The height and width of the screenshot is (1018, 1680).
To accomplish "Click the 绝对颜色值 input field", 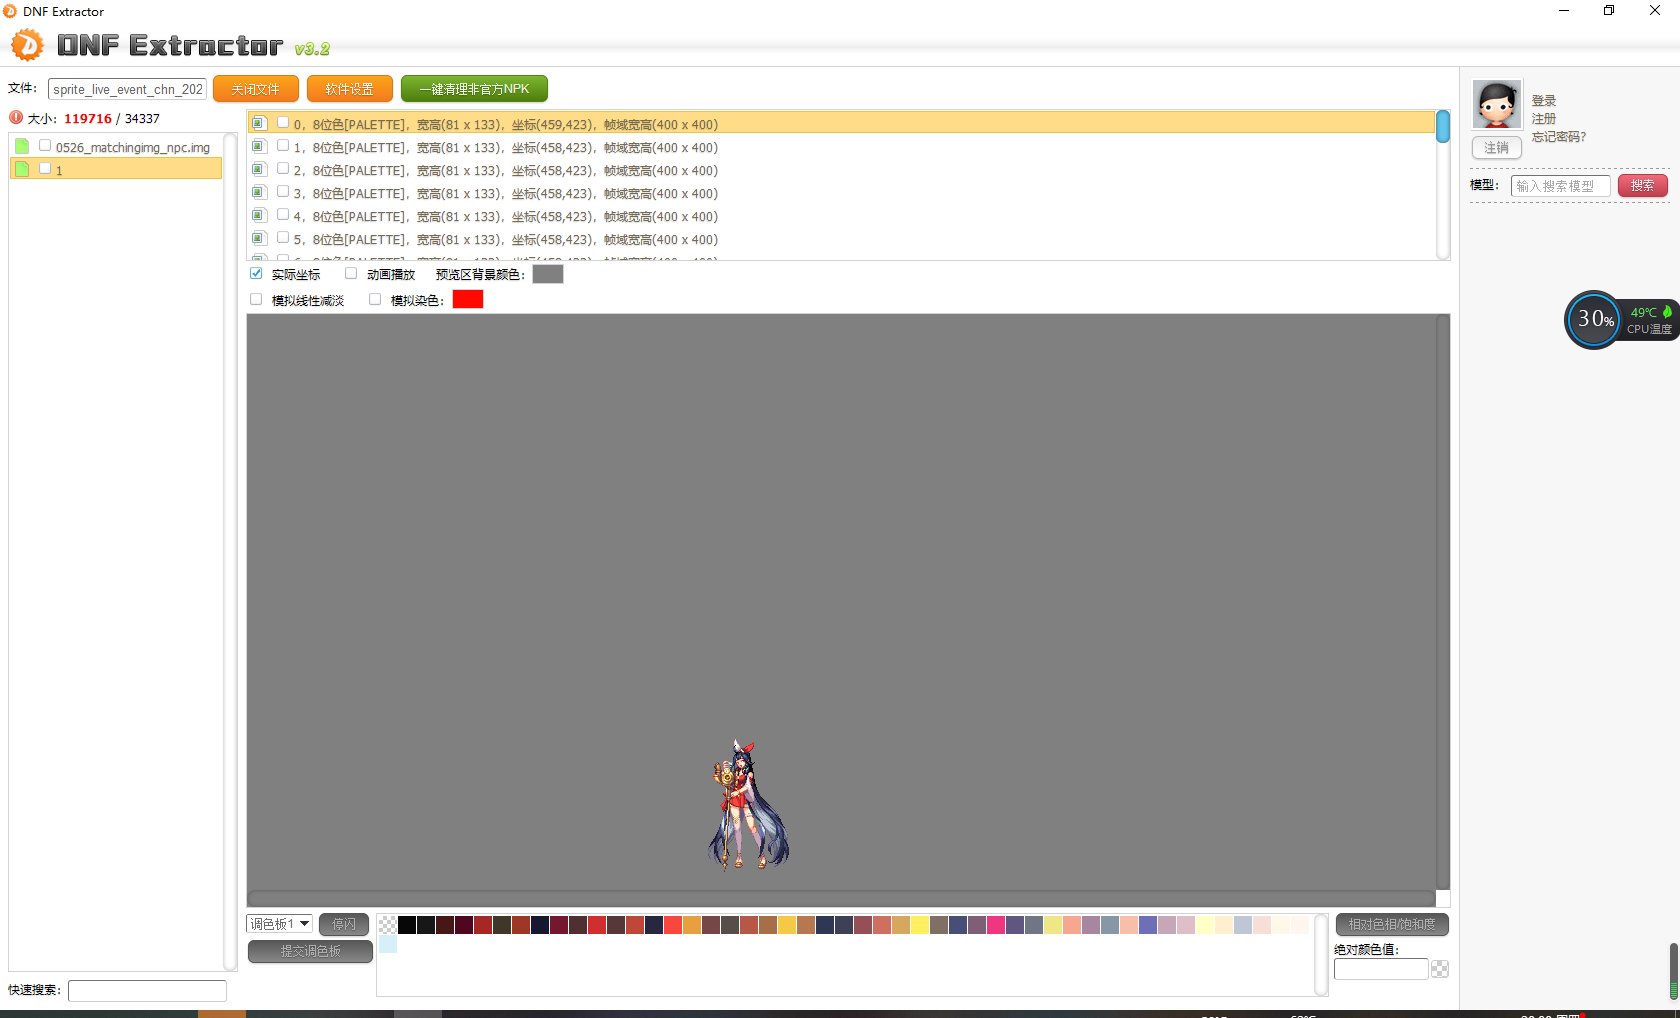I will point(1381,969).
